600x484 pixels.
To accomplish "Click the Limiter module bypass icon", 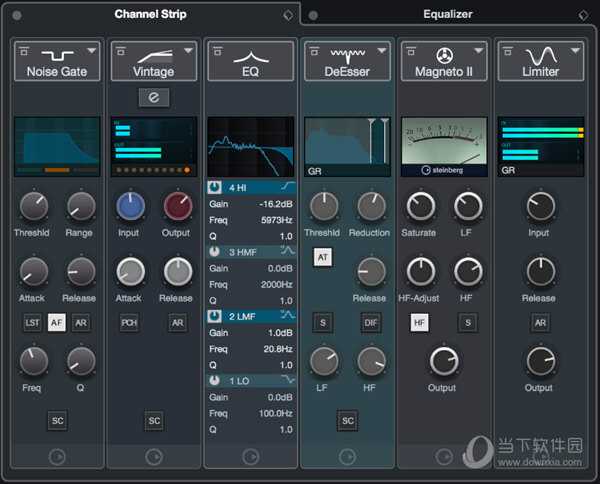I will (x=508, y=51).
